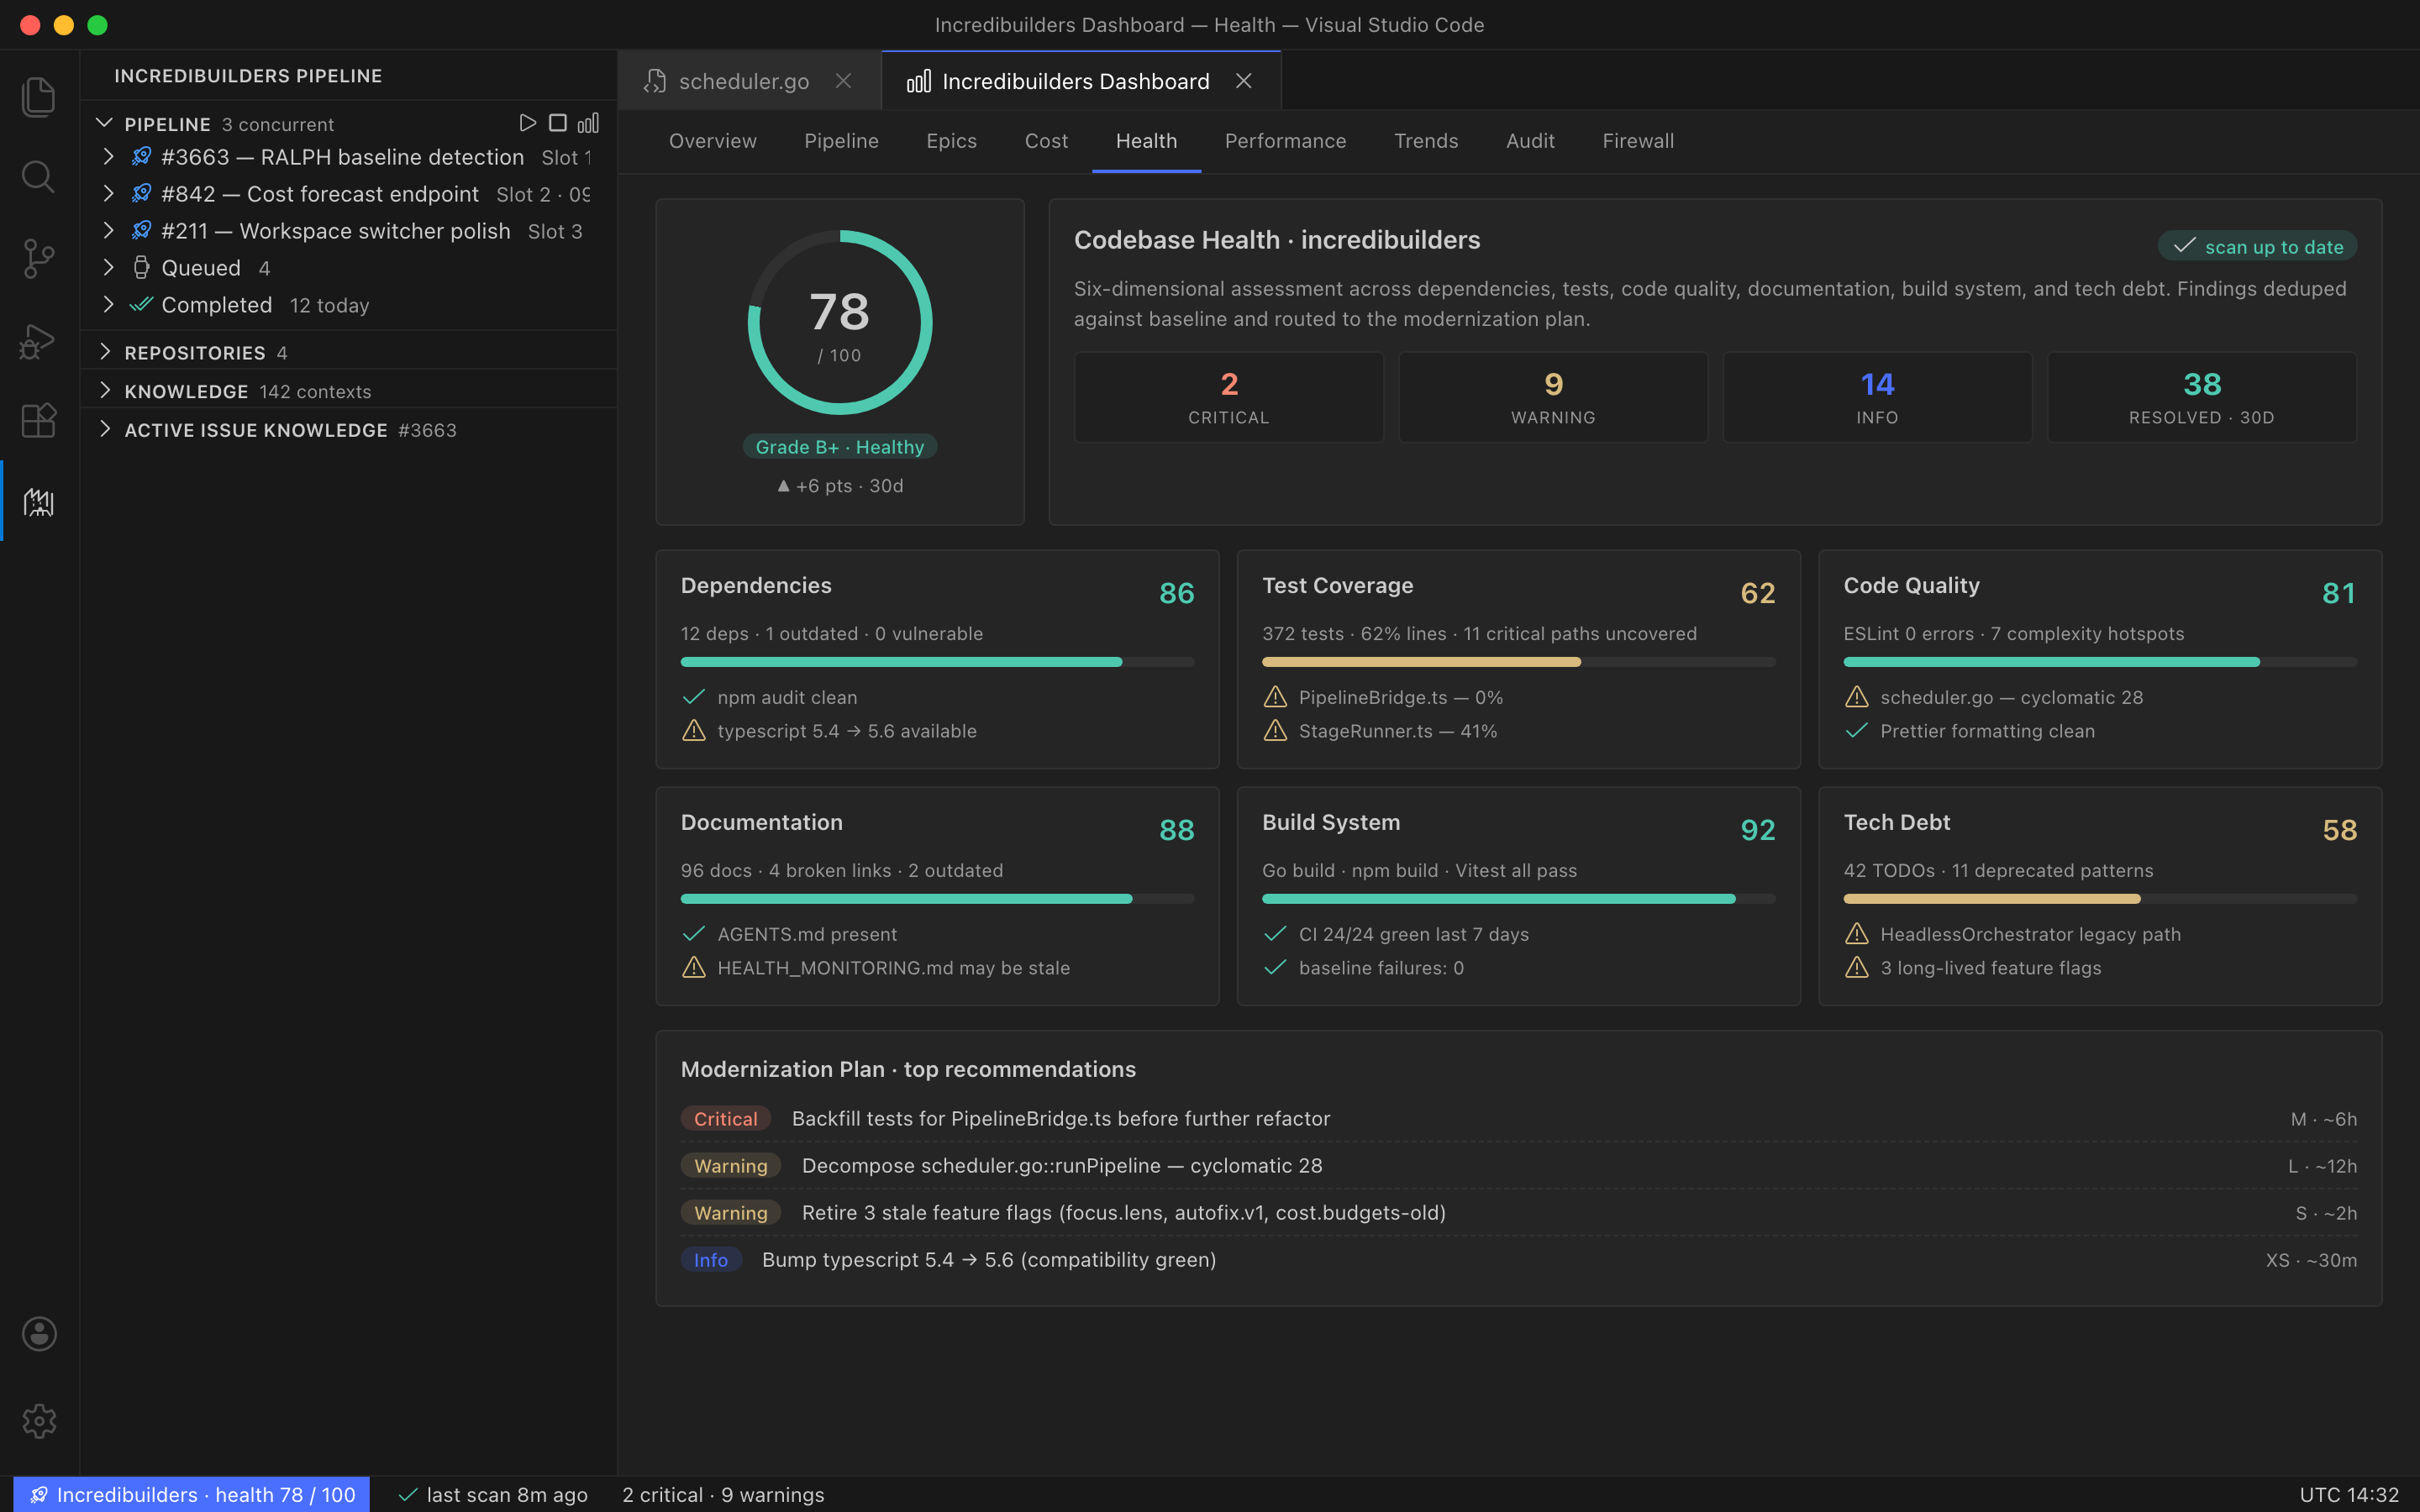Expand the Completed group
Viewport: 2420px width, 1512px height.
click(x=108, y=305)
